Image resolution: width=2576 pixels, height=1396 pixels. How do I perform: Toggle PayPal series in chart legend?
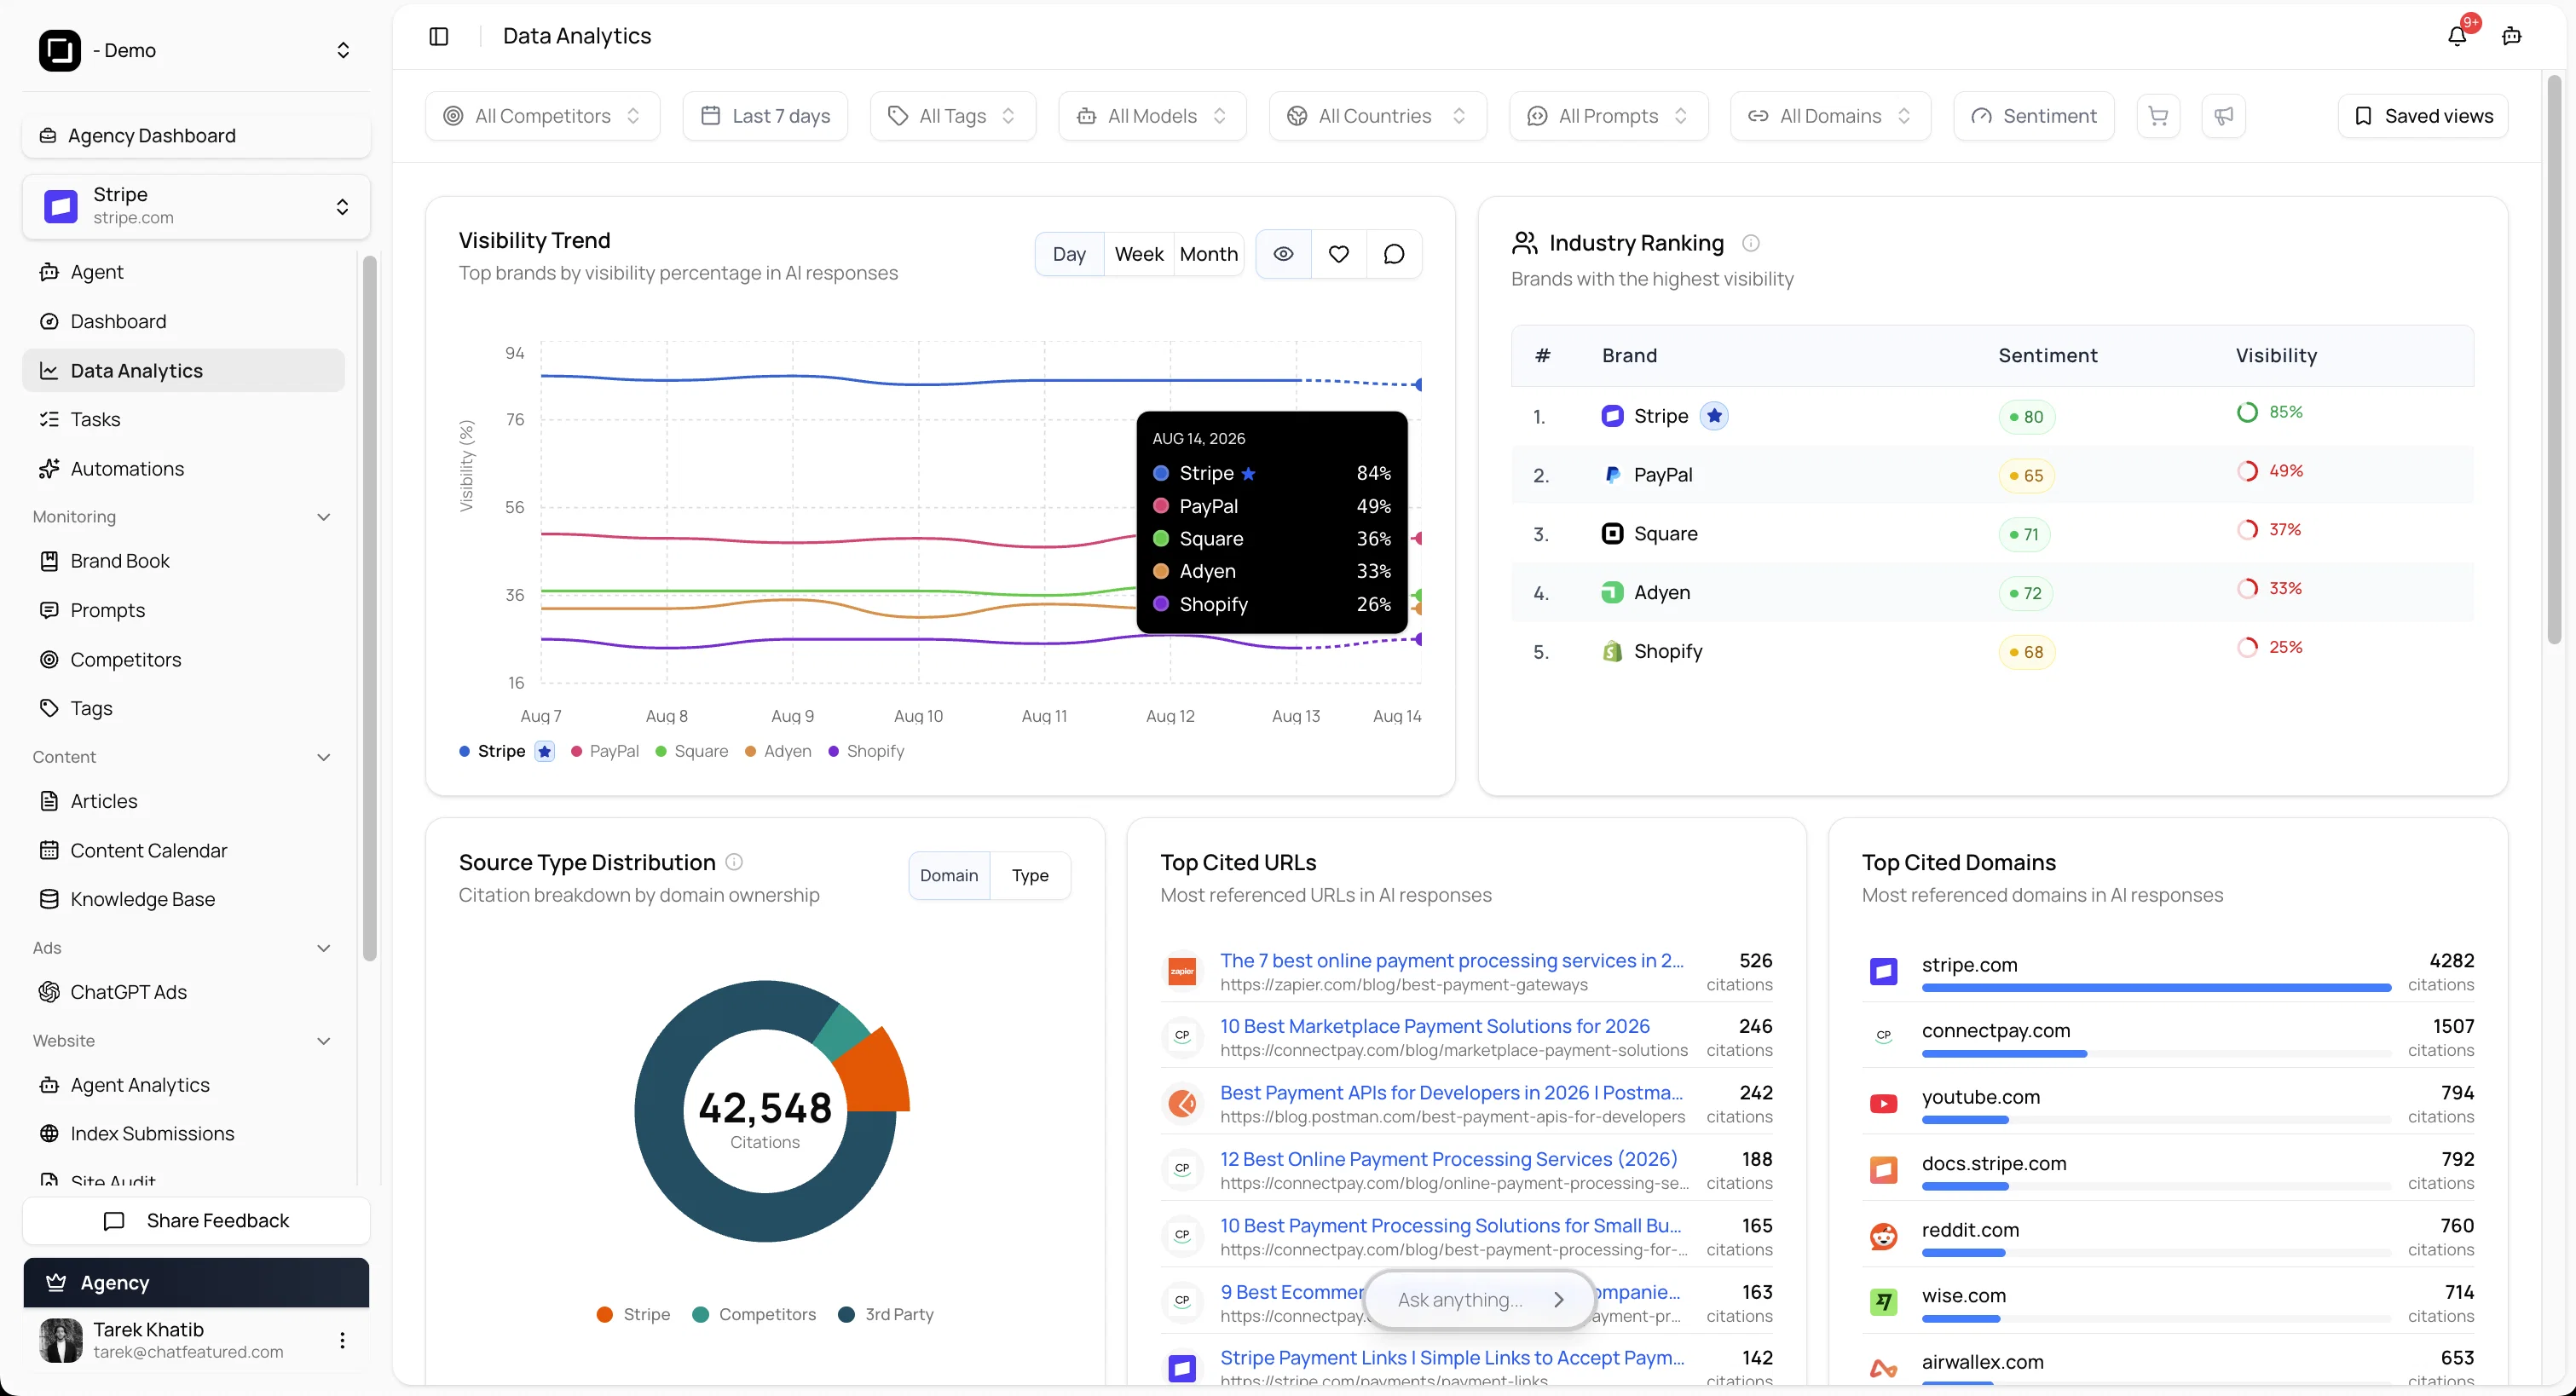pos(604,751)
